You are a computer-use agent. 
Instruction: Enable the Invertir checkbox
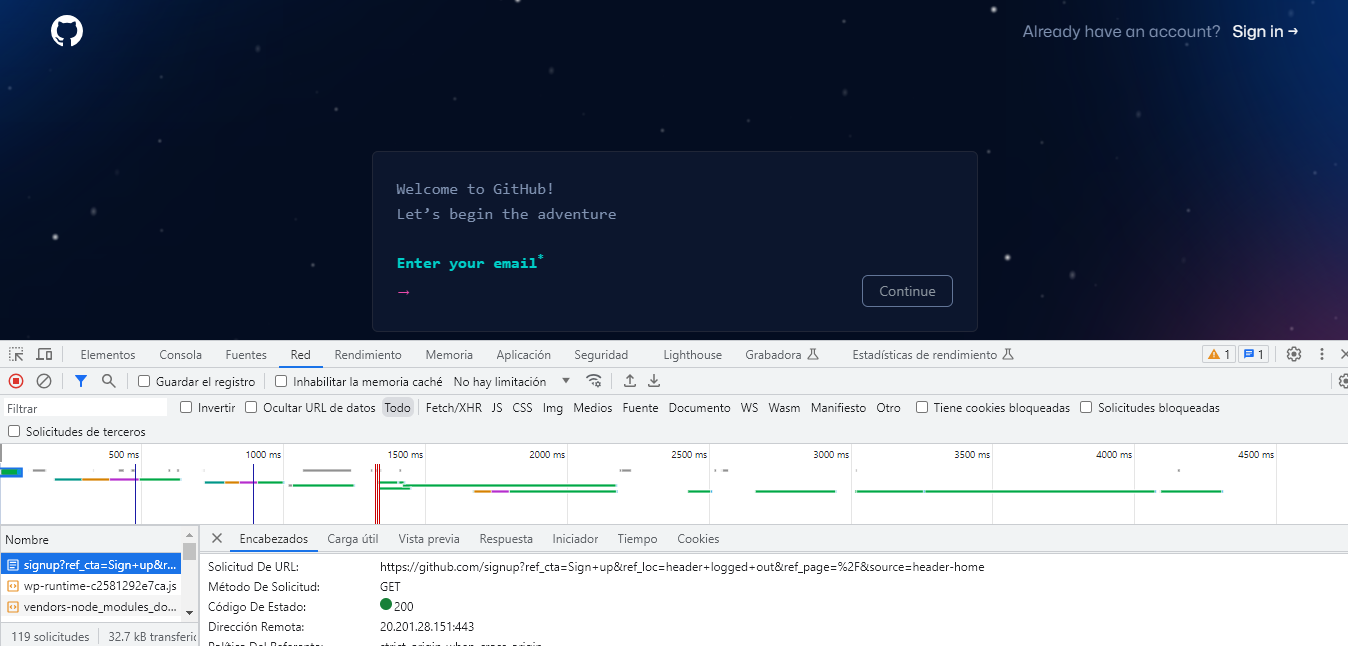pos(186,407)
